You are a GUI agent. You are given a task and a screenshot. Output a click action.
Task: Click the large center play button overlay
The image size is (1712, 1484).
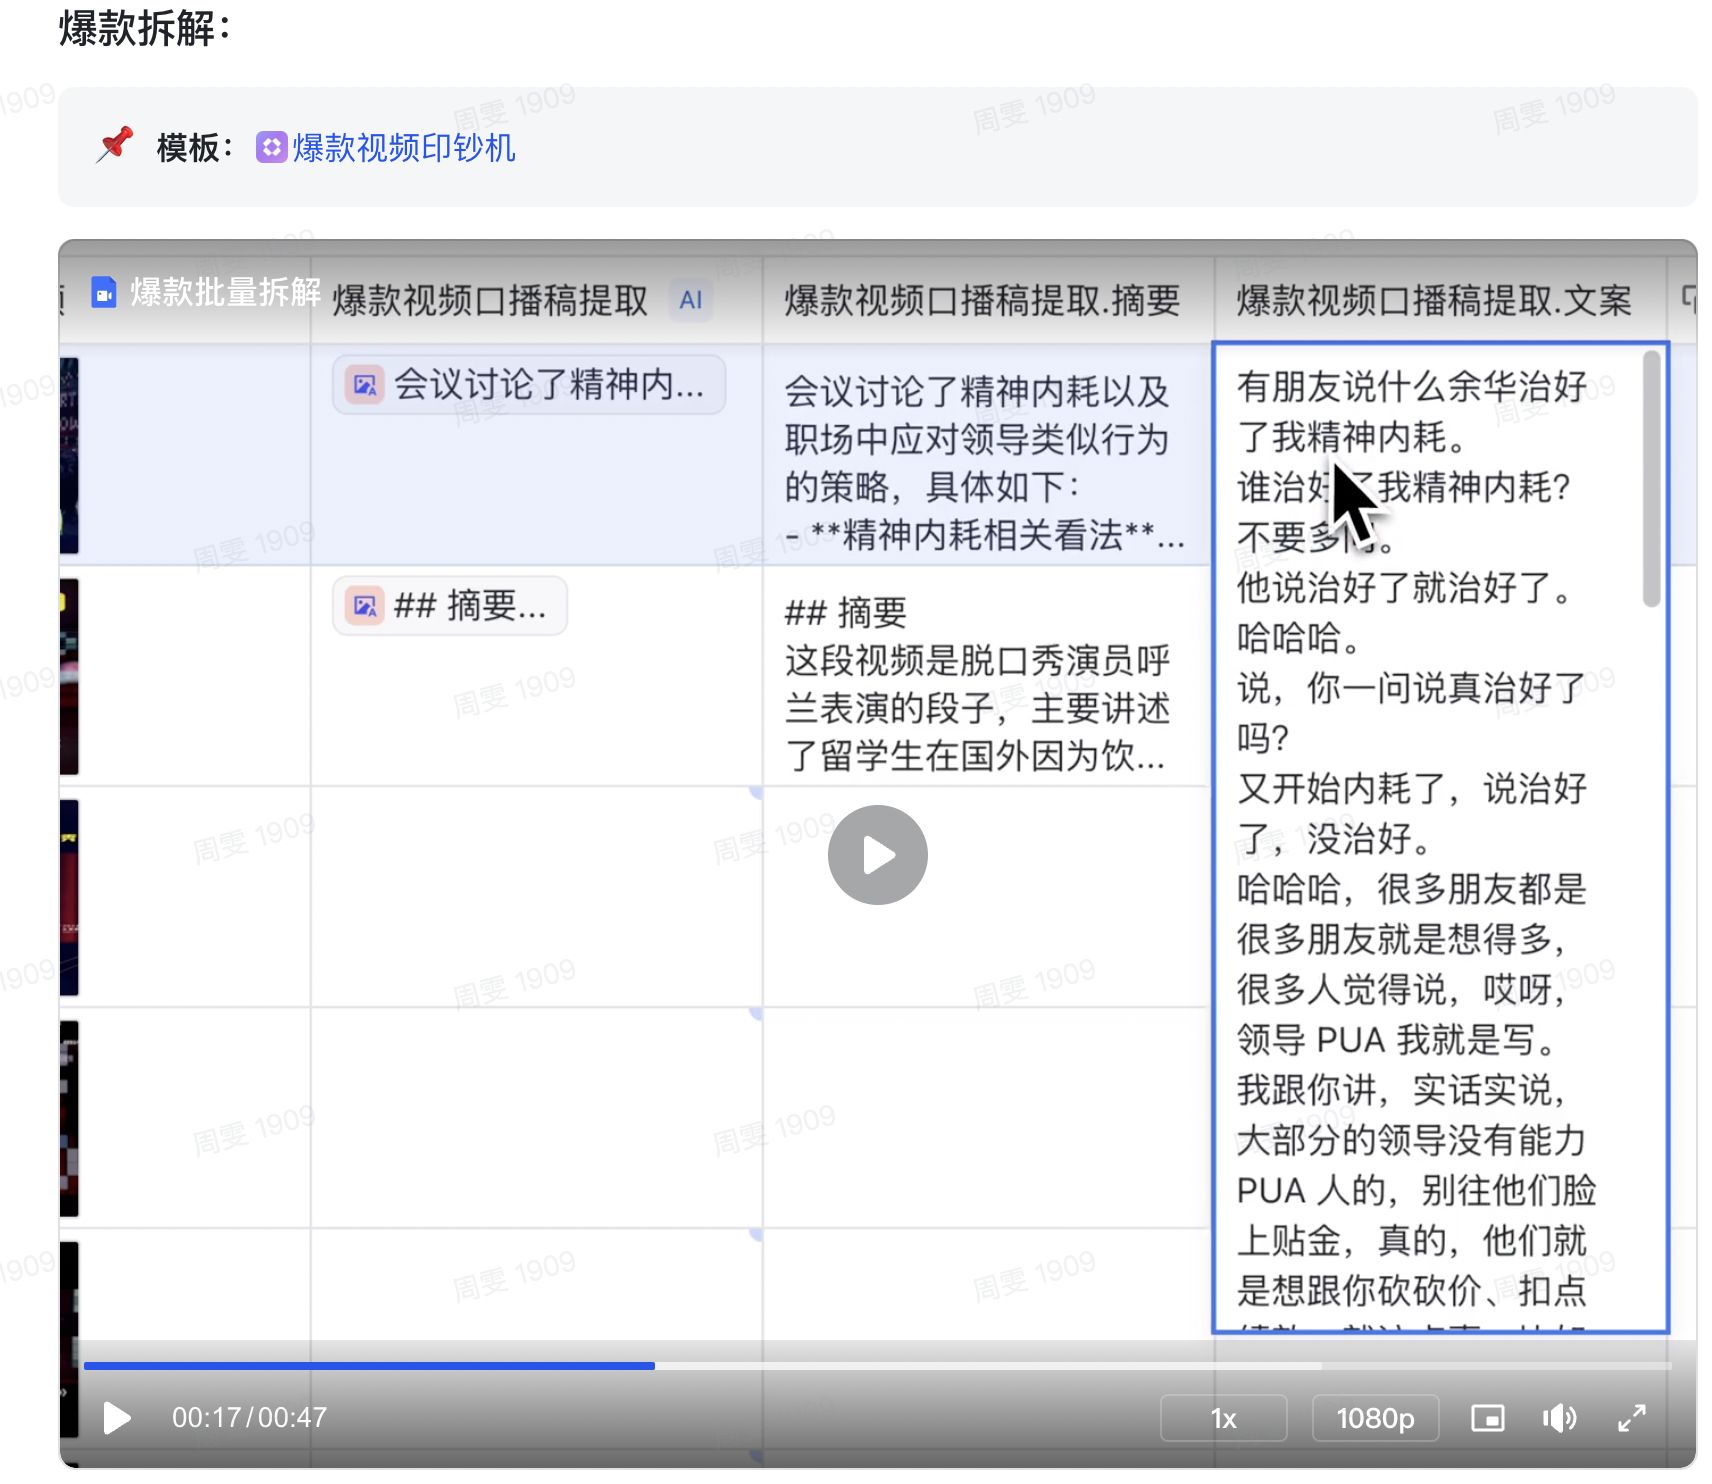pyautogui.click(x=877, y=855)
